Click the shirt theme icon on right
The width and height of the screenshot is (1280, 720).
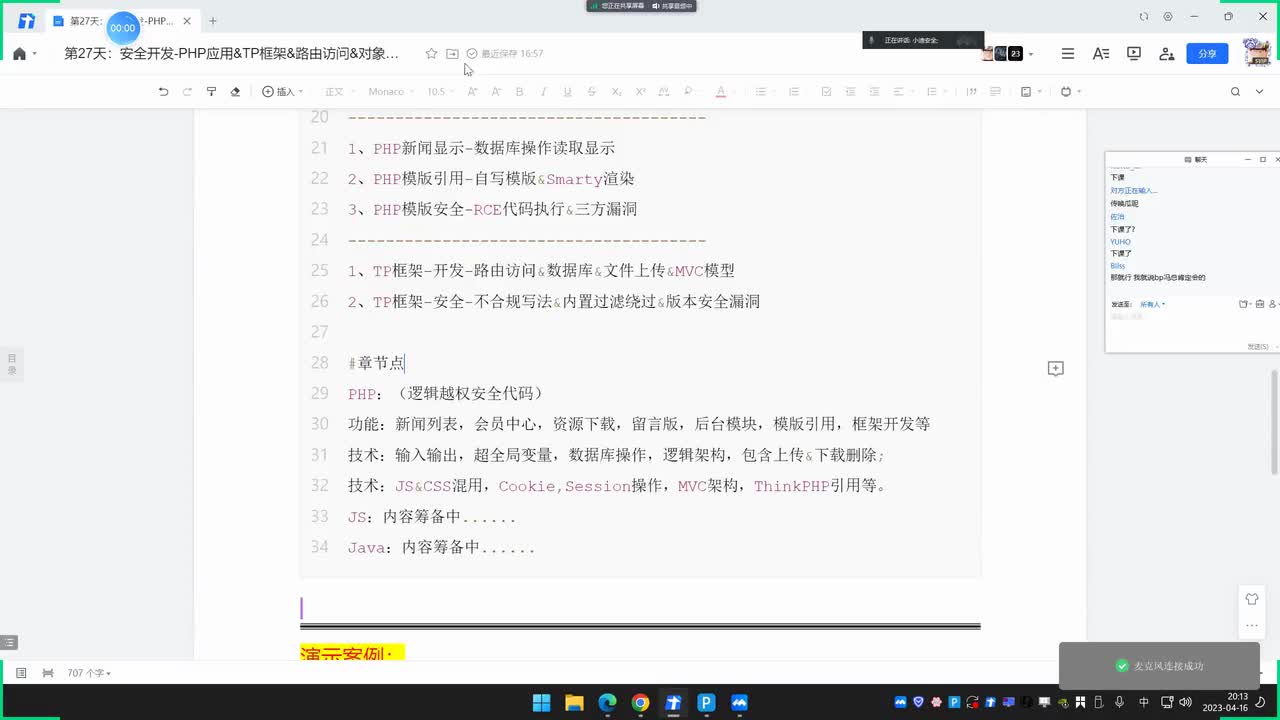coord(1252,599)
